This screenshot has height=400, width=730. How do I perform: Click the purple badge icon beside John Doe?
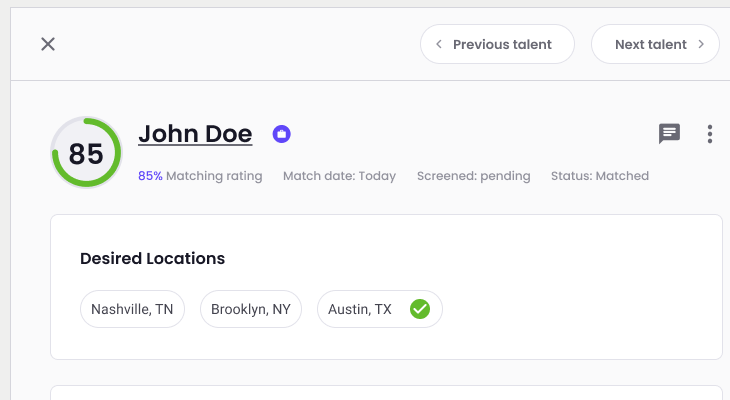[x=282, y=134]
